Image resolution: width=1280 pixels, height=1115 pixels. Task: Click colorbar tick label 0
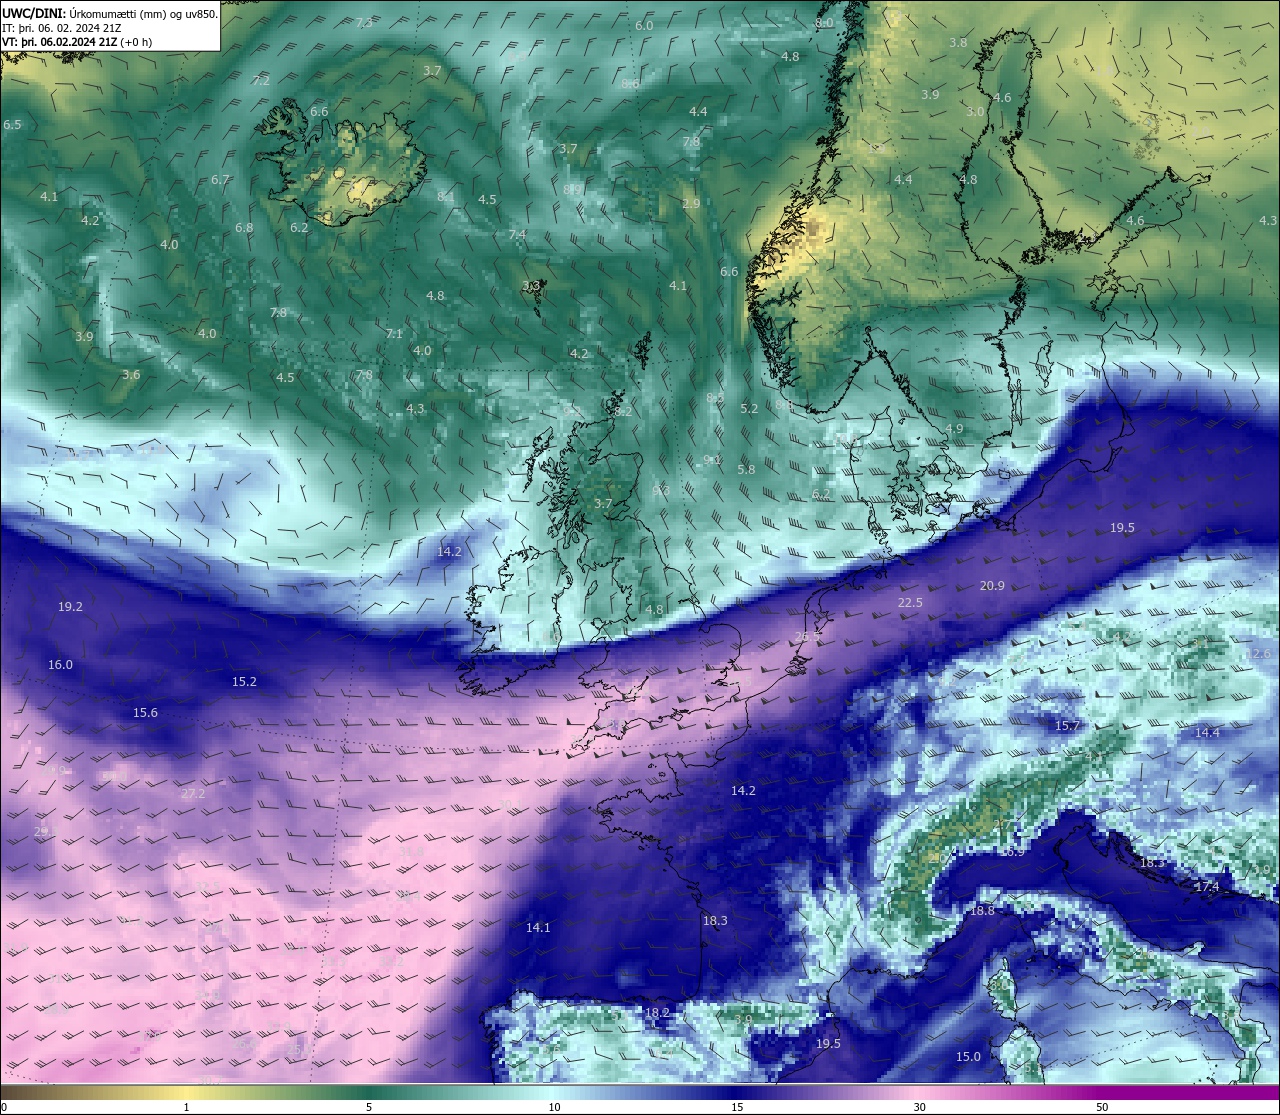click(4, 1106)
